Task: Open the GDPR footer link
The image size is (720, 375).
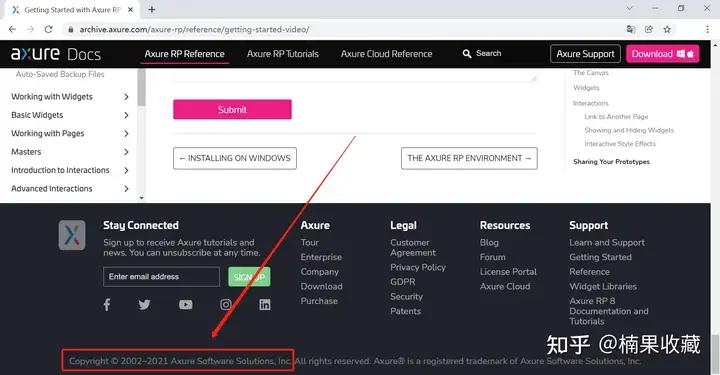Action: [x=403, y=282]
